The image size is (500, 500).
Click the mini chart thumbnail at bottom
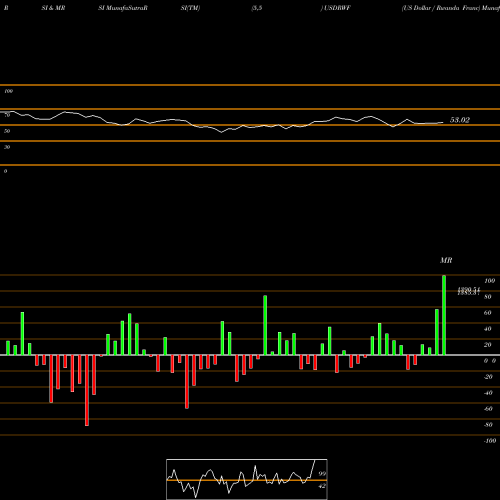[x=247, y=479]
